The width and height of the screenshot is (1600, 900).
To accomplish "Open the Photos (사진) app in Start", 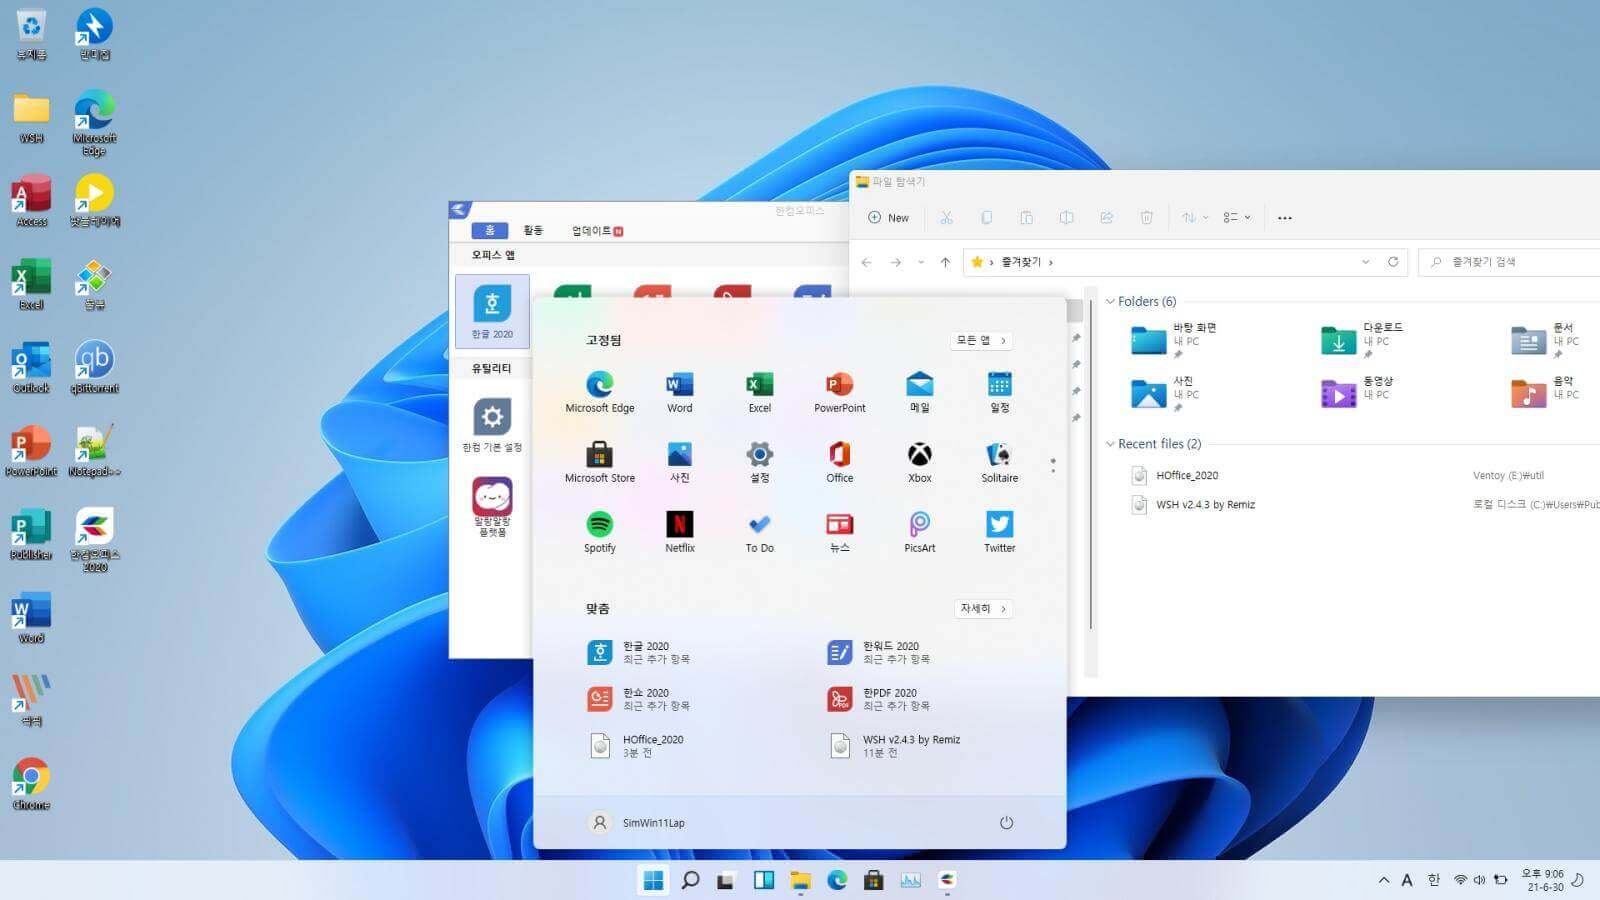I will [679, 462].
